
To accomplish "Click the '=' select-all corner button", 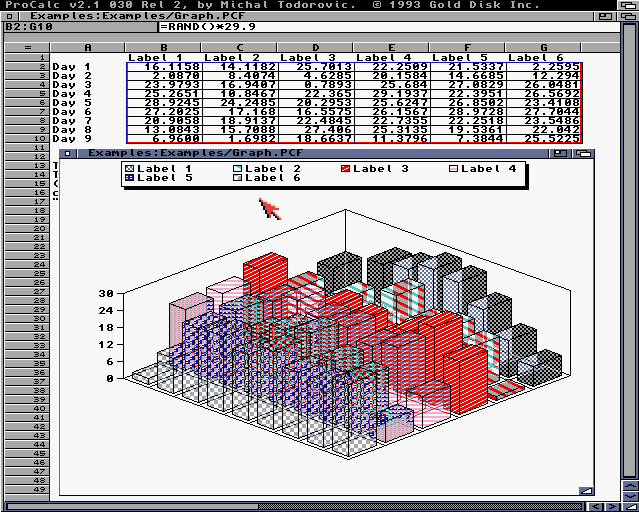I will pos(27,48).
